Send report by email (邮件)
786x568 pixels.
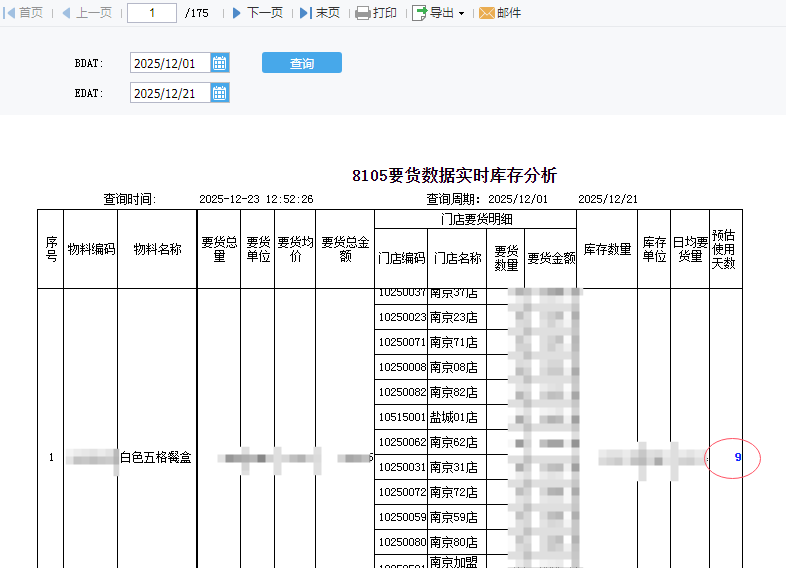tap(500, 13)
